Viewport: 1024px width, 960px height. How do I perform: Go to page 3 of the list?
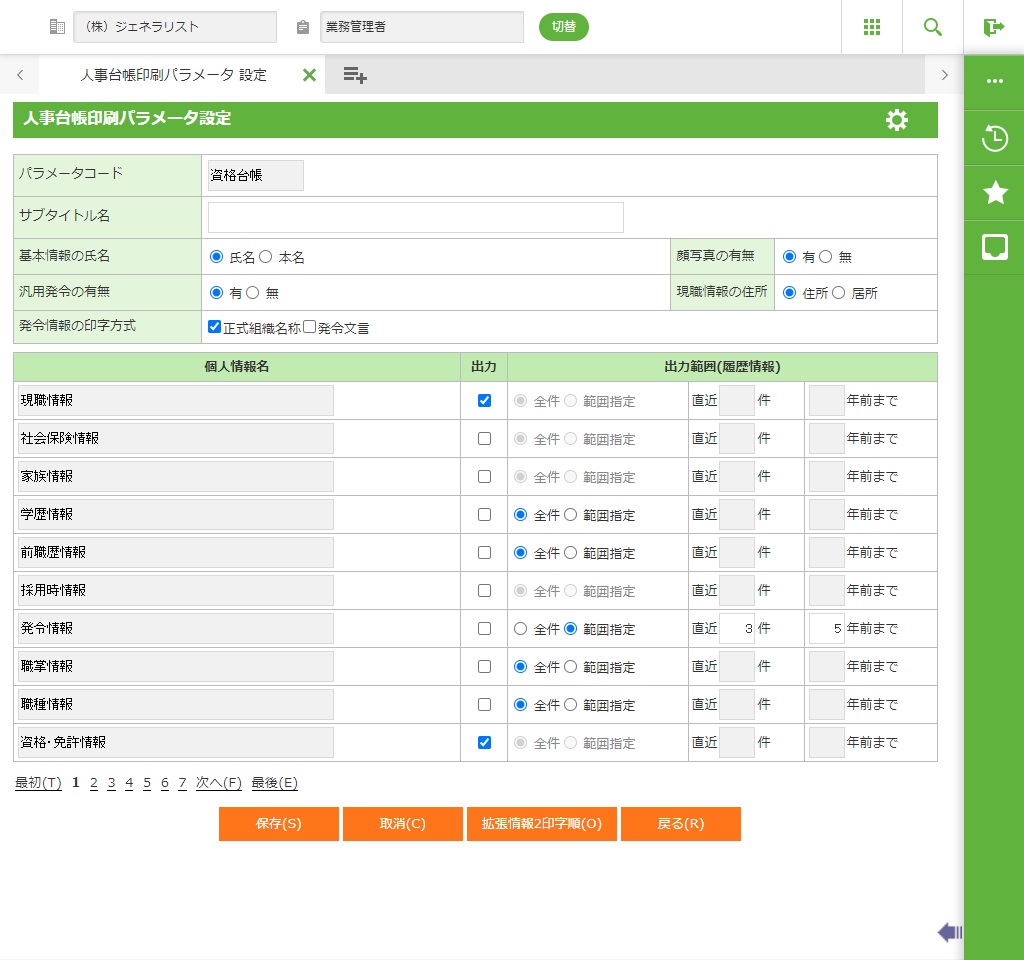point(112,783)
